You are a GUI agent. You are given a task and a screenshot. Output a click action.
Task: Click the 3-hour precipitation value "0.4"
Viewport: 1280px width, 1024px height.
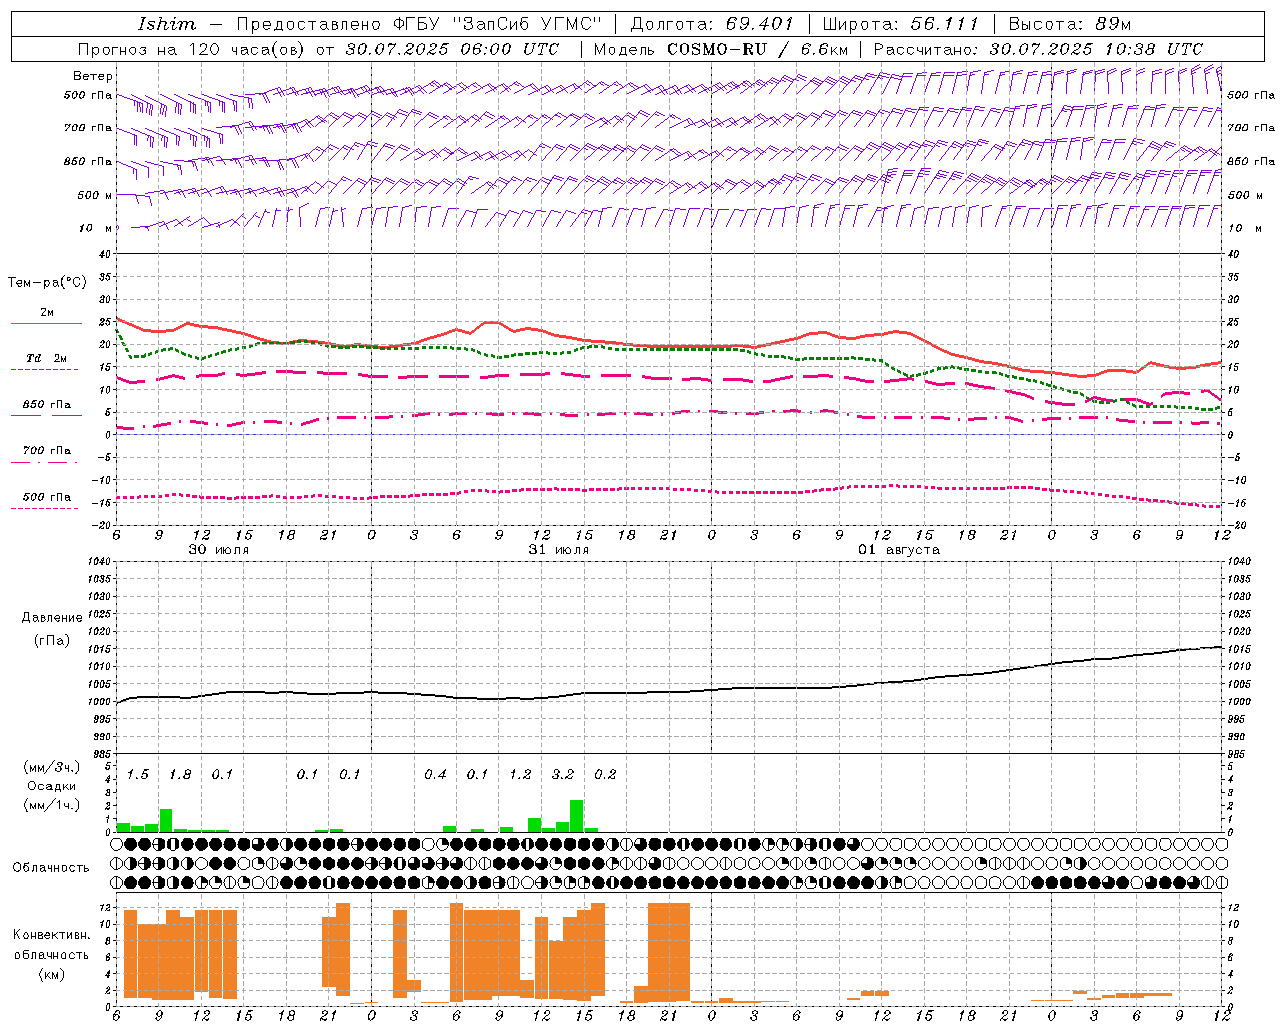(x=435, y=775)
